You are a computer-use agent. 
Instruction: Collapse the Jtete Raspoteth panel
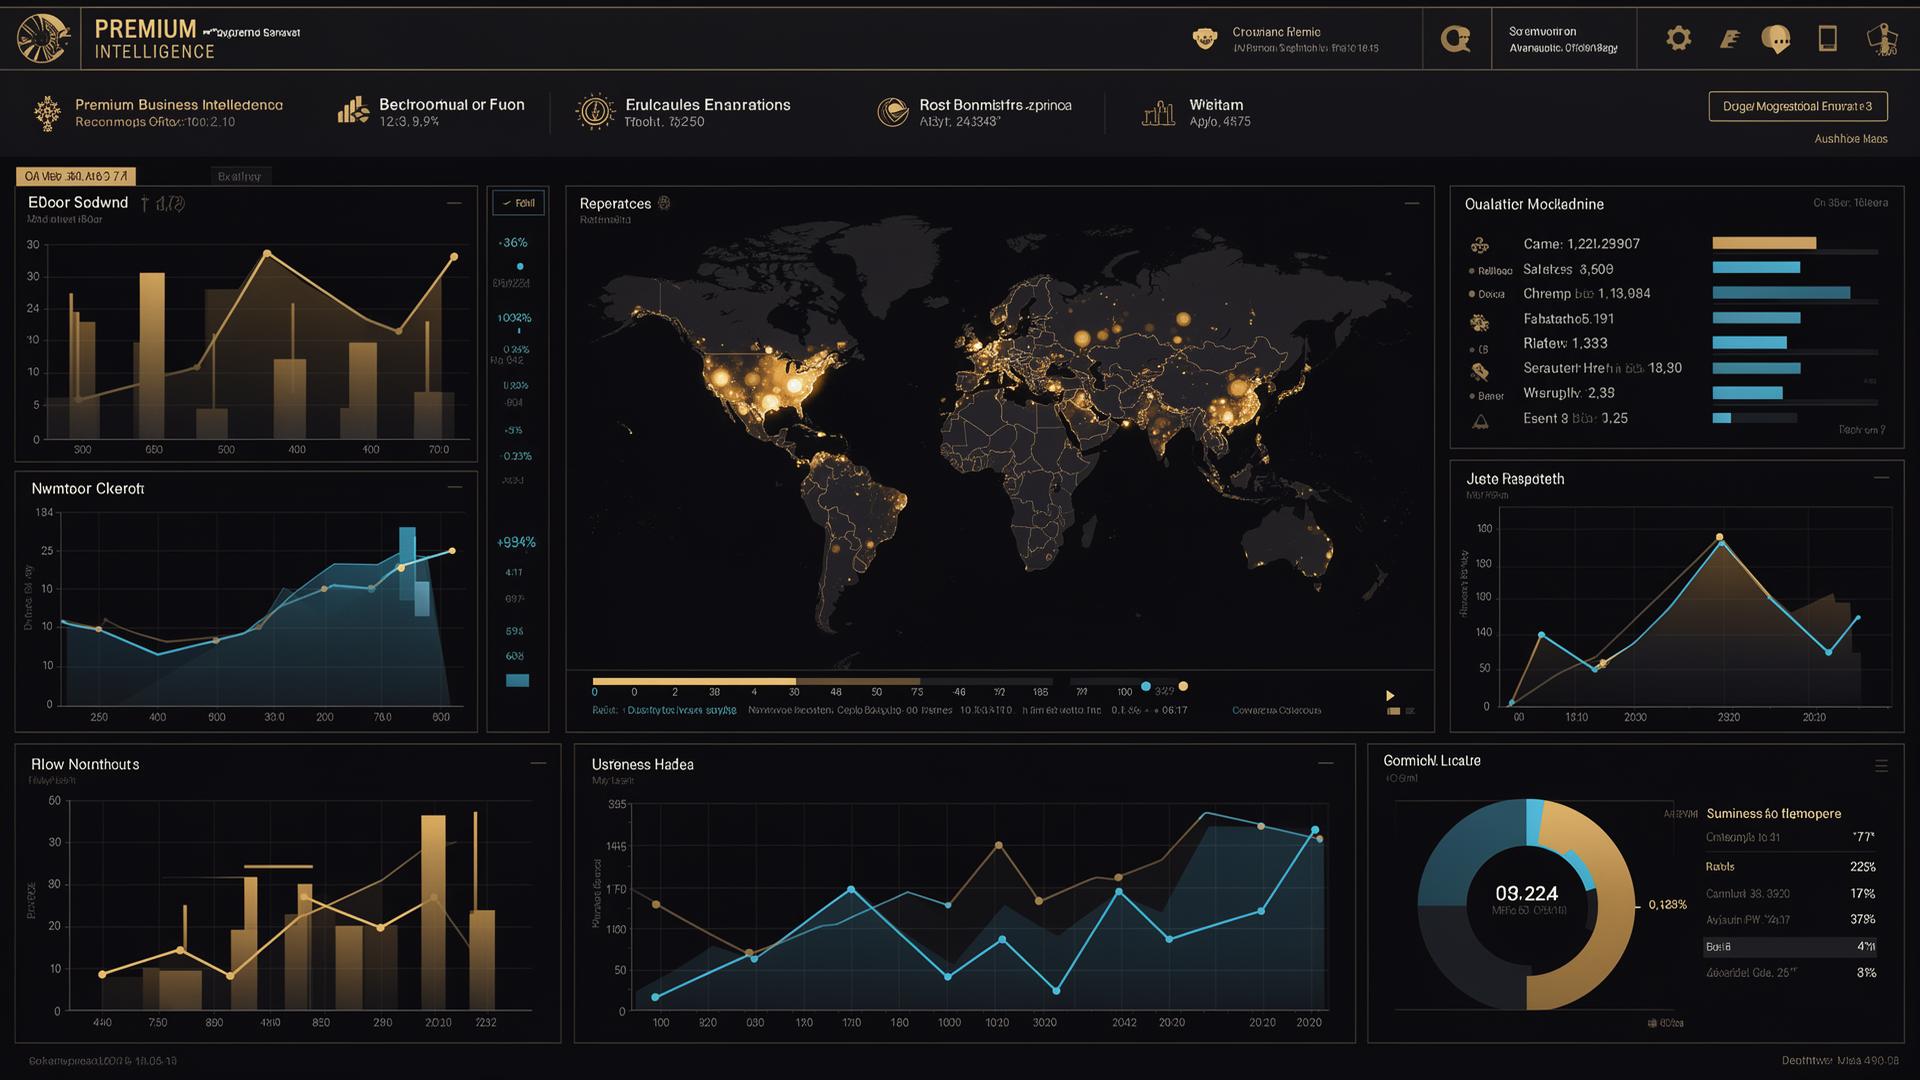(x=1881, y=478)
